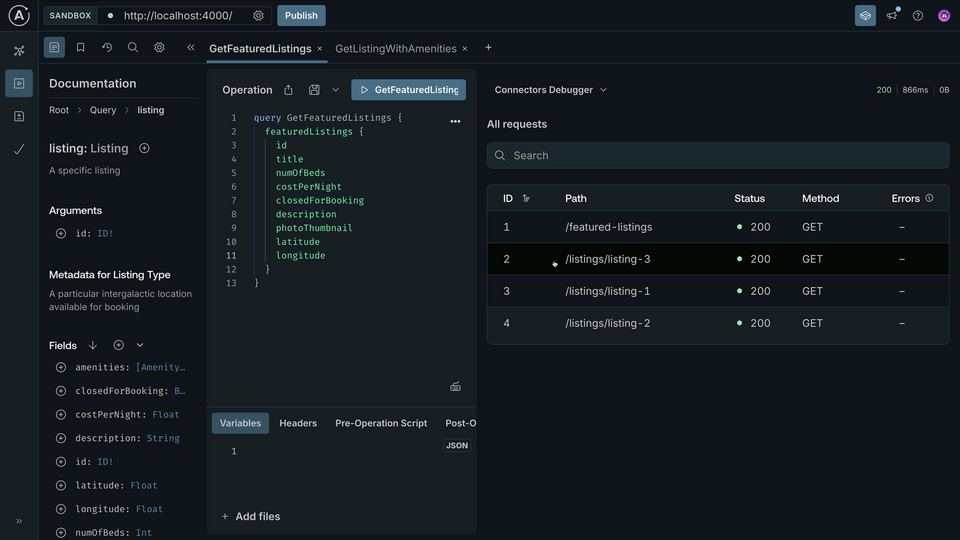Close the GetListingWithAmenities tab
This screenshot has height=540, width=960.
point(465,48)
